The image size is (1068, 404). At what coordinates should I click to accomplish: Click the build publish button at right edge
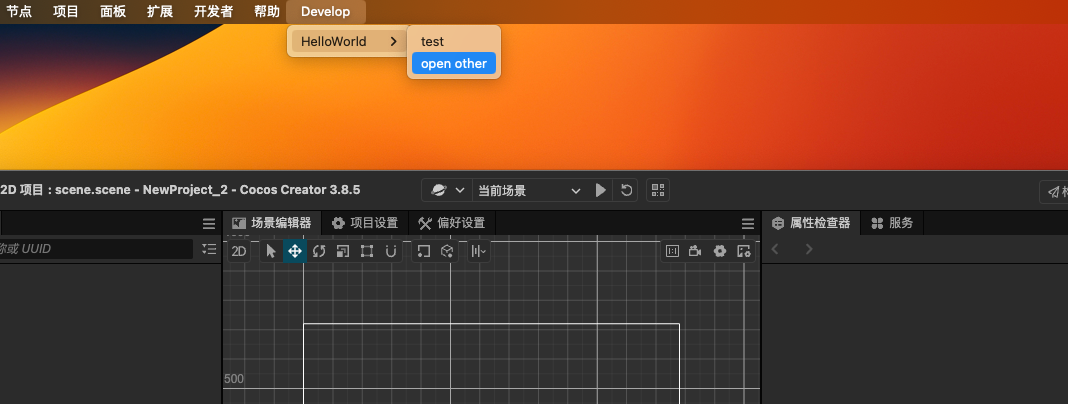pyautogui.click(x=1054, y=191)
